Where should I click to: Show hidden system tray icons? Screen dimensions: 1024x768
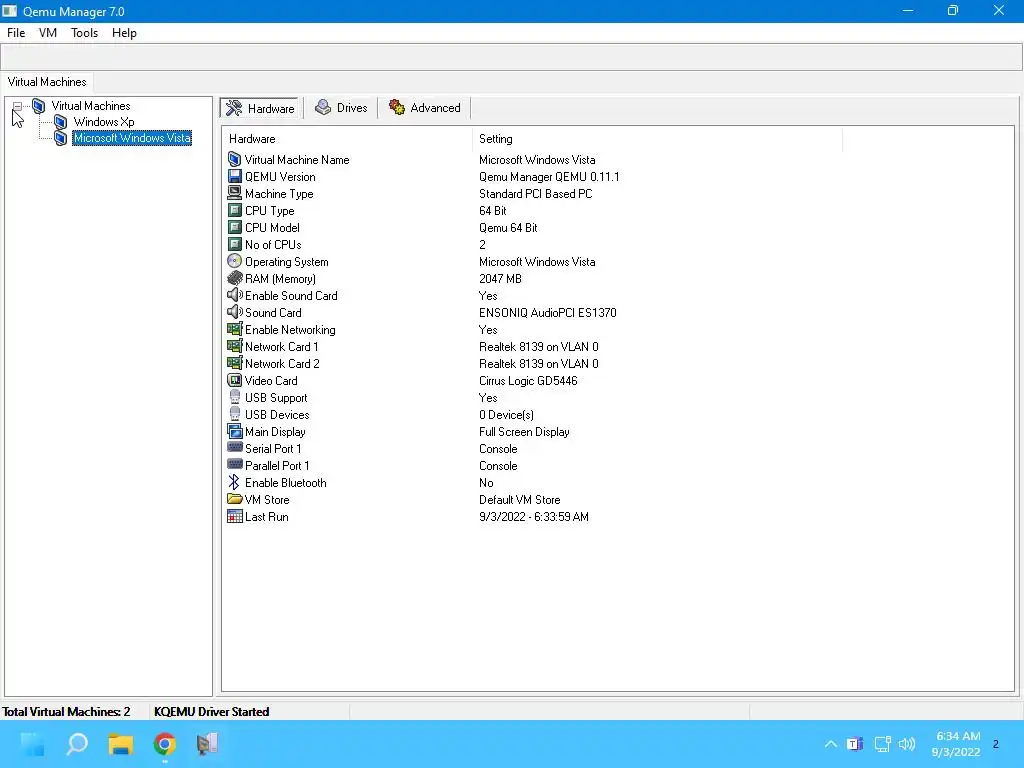(x=831, y=744)
